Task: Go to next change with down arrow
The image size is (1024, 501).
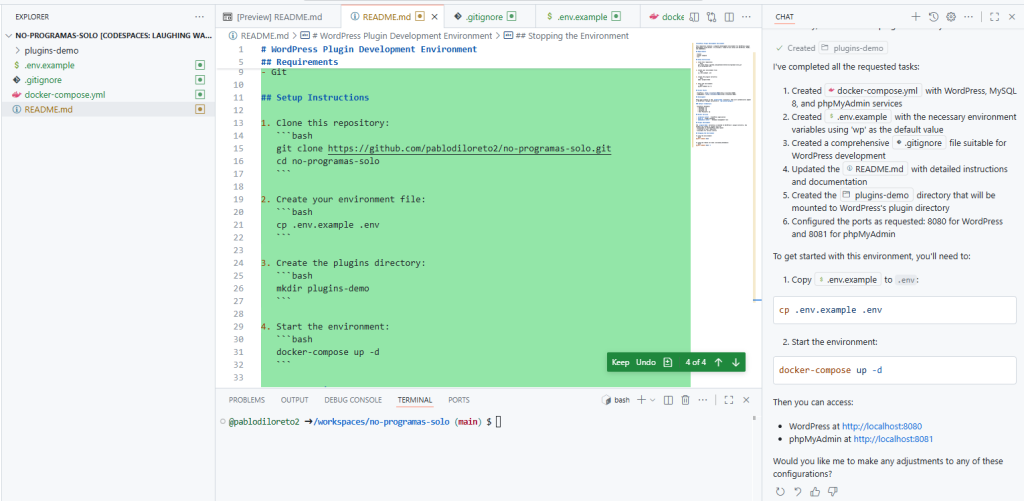Action: pyautogui.click(x=736, y=362)
